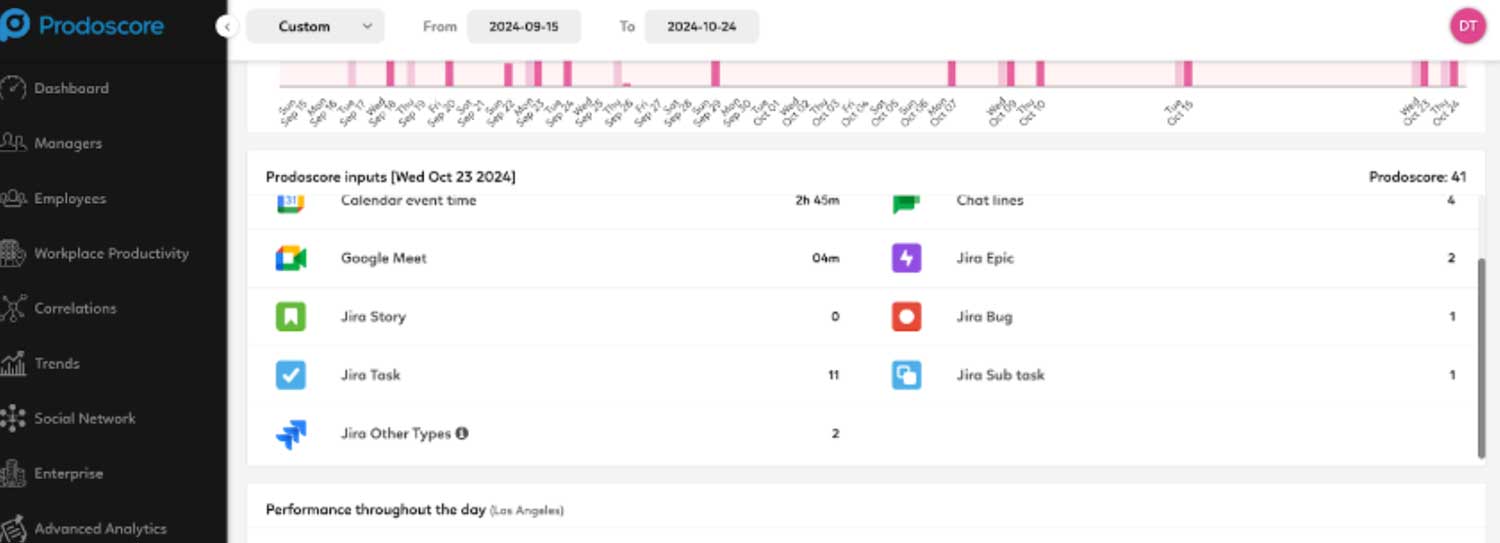The width and height of the screenshot is (1500, 543).
Task: Click the Google Meet value 04m
Action: [x=826, y=258]
